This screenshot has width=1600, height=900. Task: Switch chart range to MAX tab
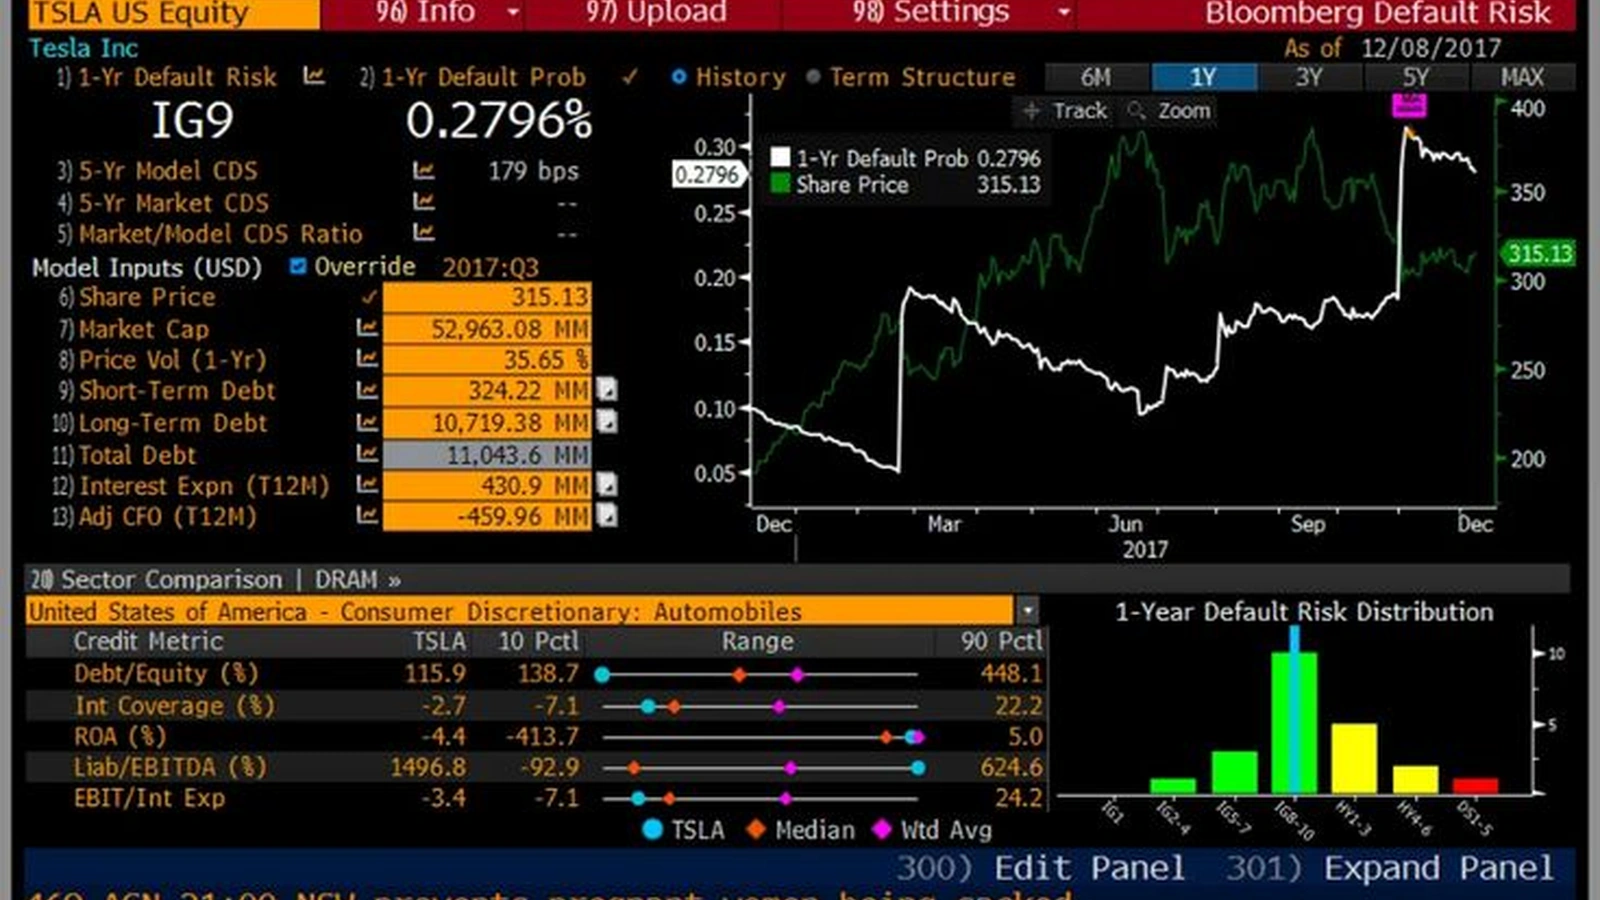pos(1521,77)
